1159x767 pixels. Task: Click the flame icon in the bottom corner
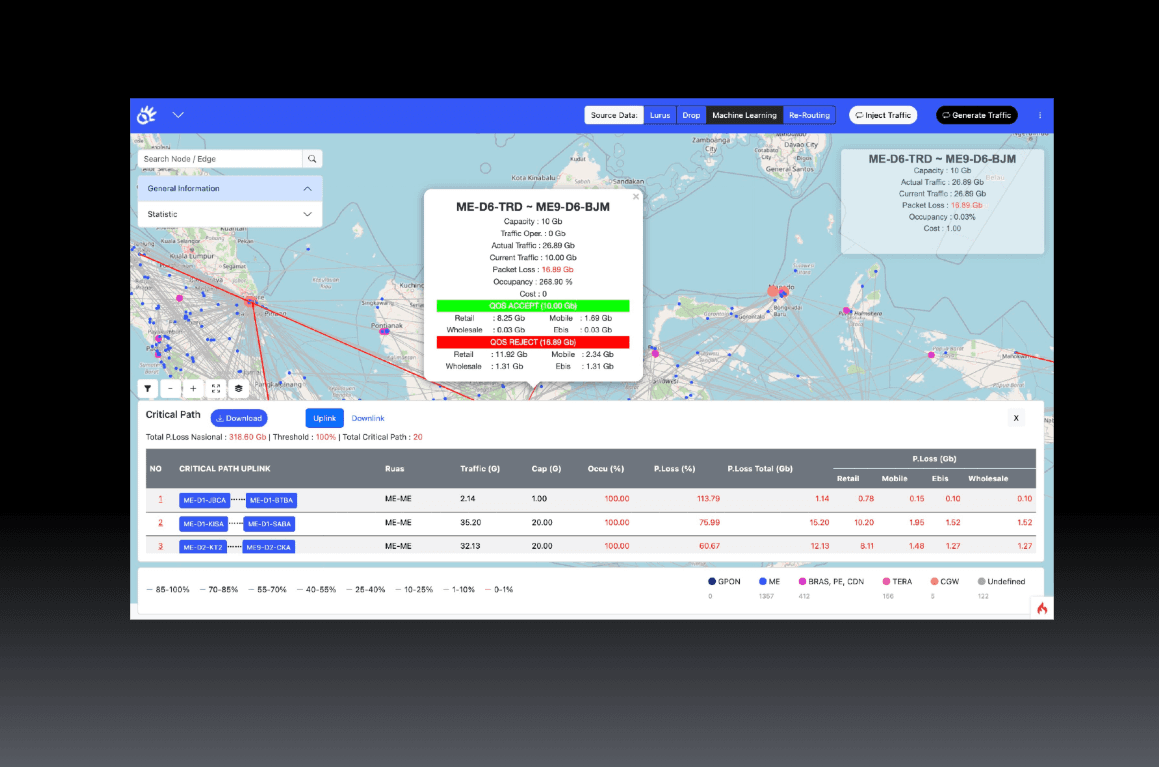click(x=1041, y=607)
